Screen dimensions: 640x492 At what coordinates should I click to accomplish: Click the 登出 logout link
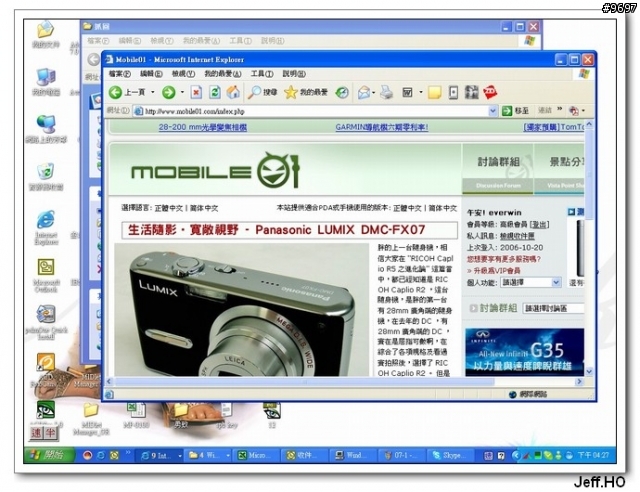(539, 225)
